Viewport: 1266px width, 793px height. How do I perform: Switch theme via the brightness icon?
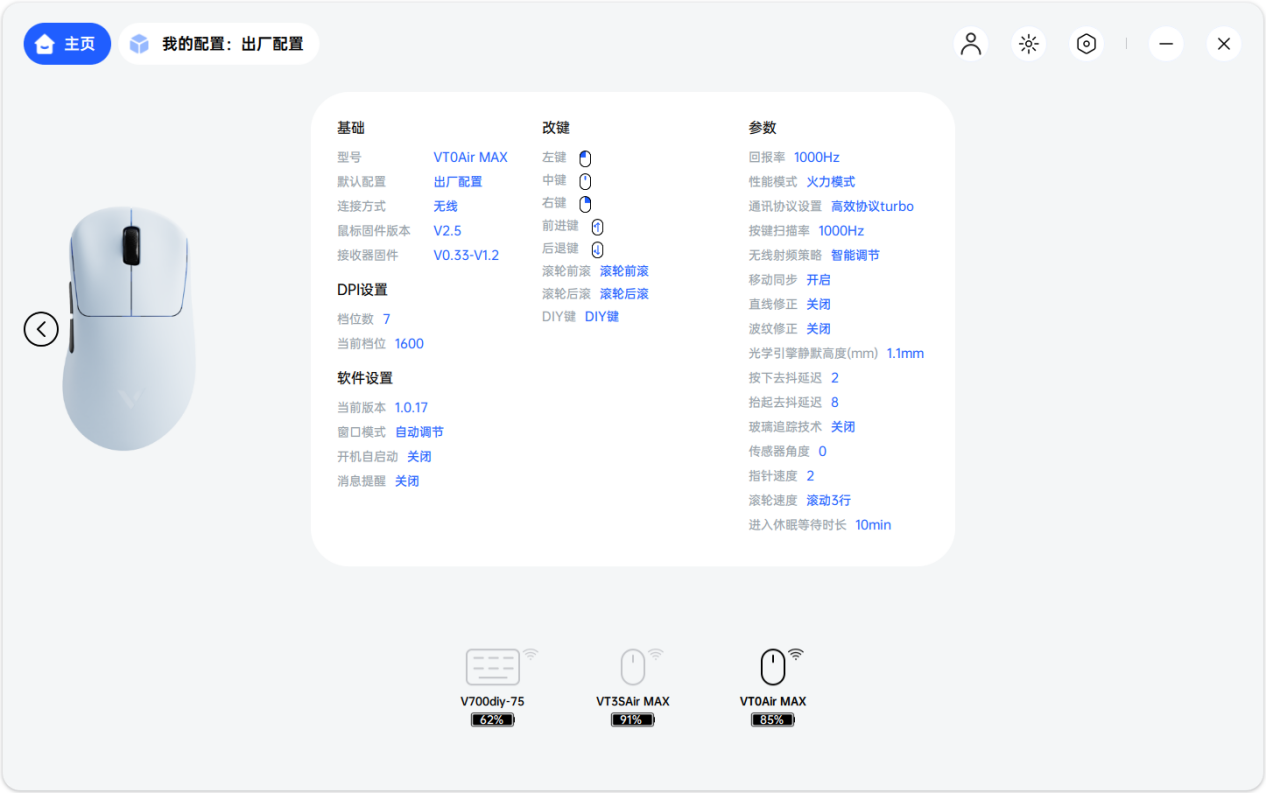click(x=1028, y=43)
